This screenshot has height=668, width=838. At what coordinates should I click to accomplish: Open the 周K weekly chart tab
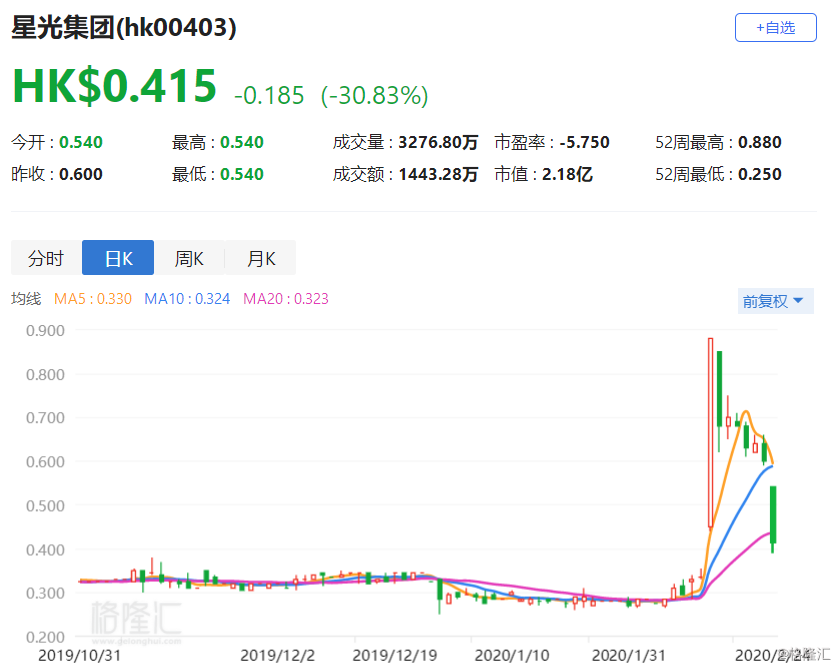pos(189,258)
